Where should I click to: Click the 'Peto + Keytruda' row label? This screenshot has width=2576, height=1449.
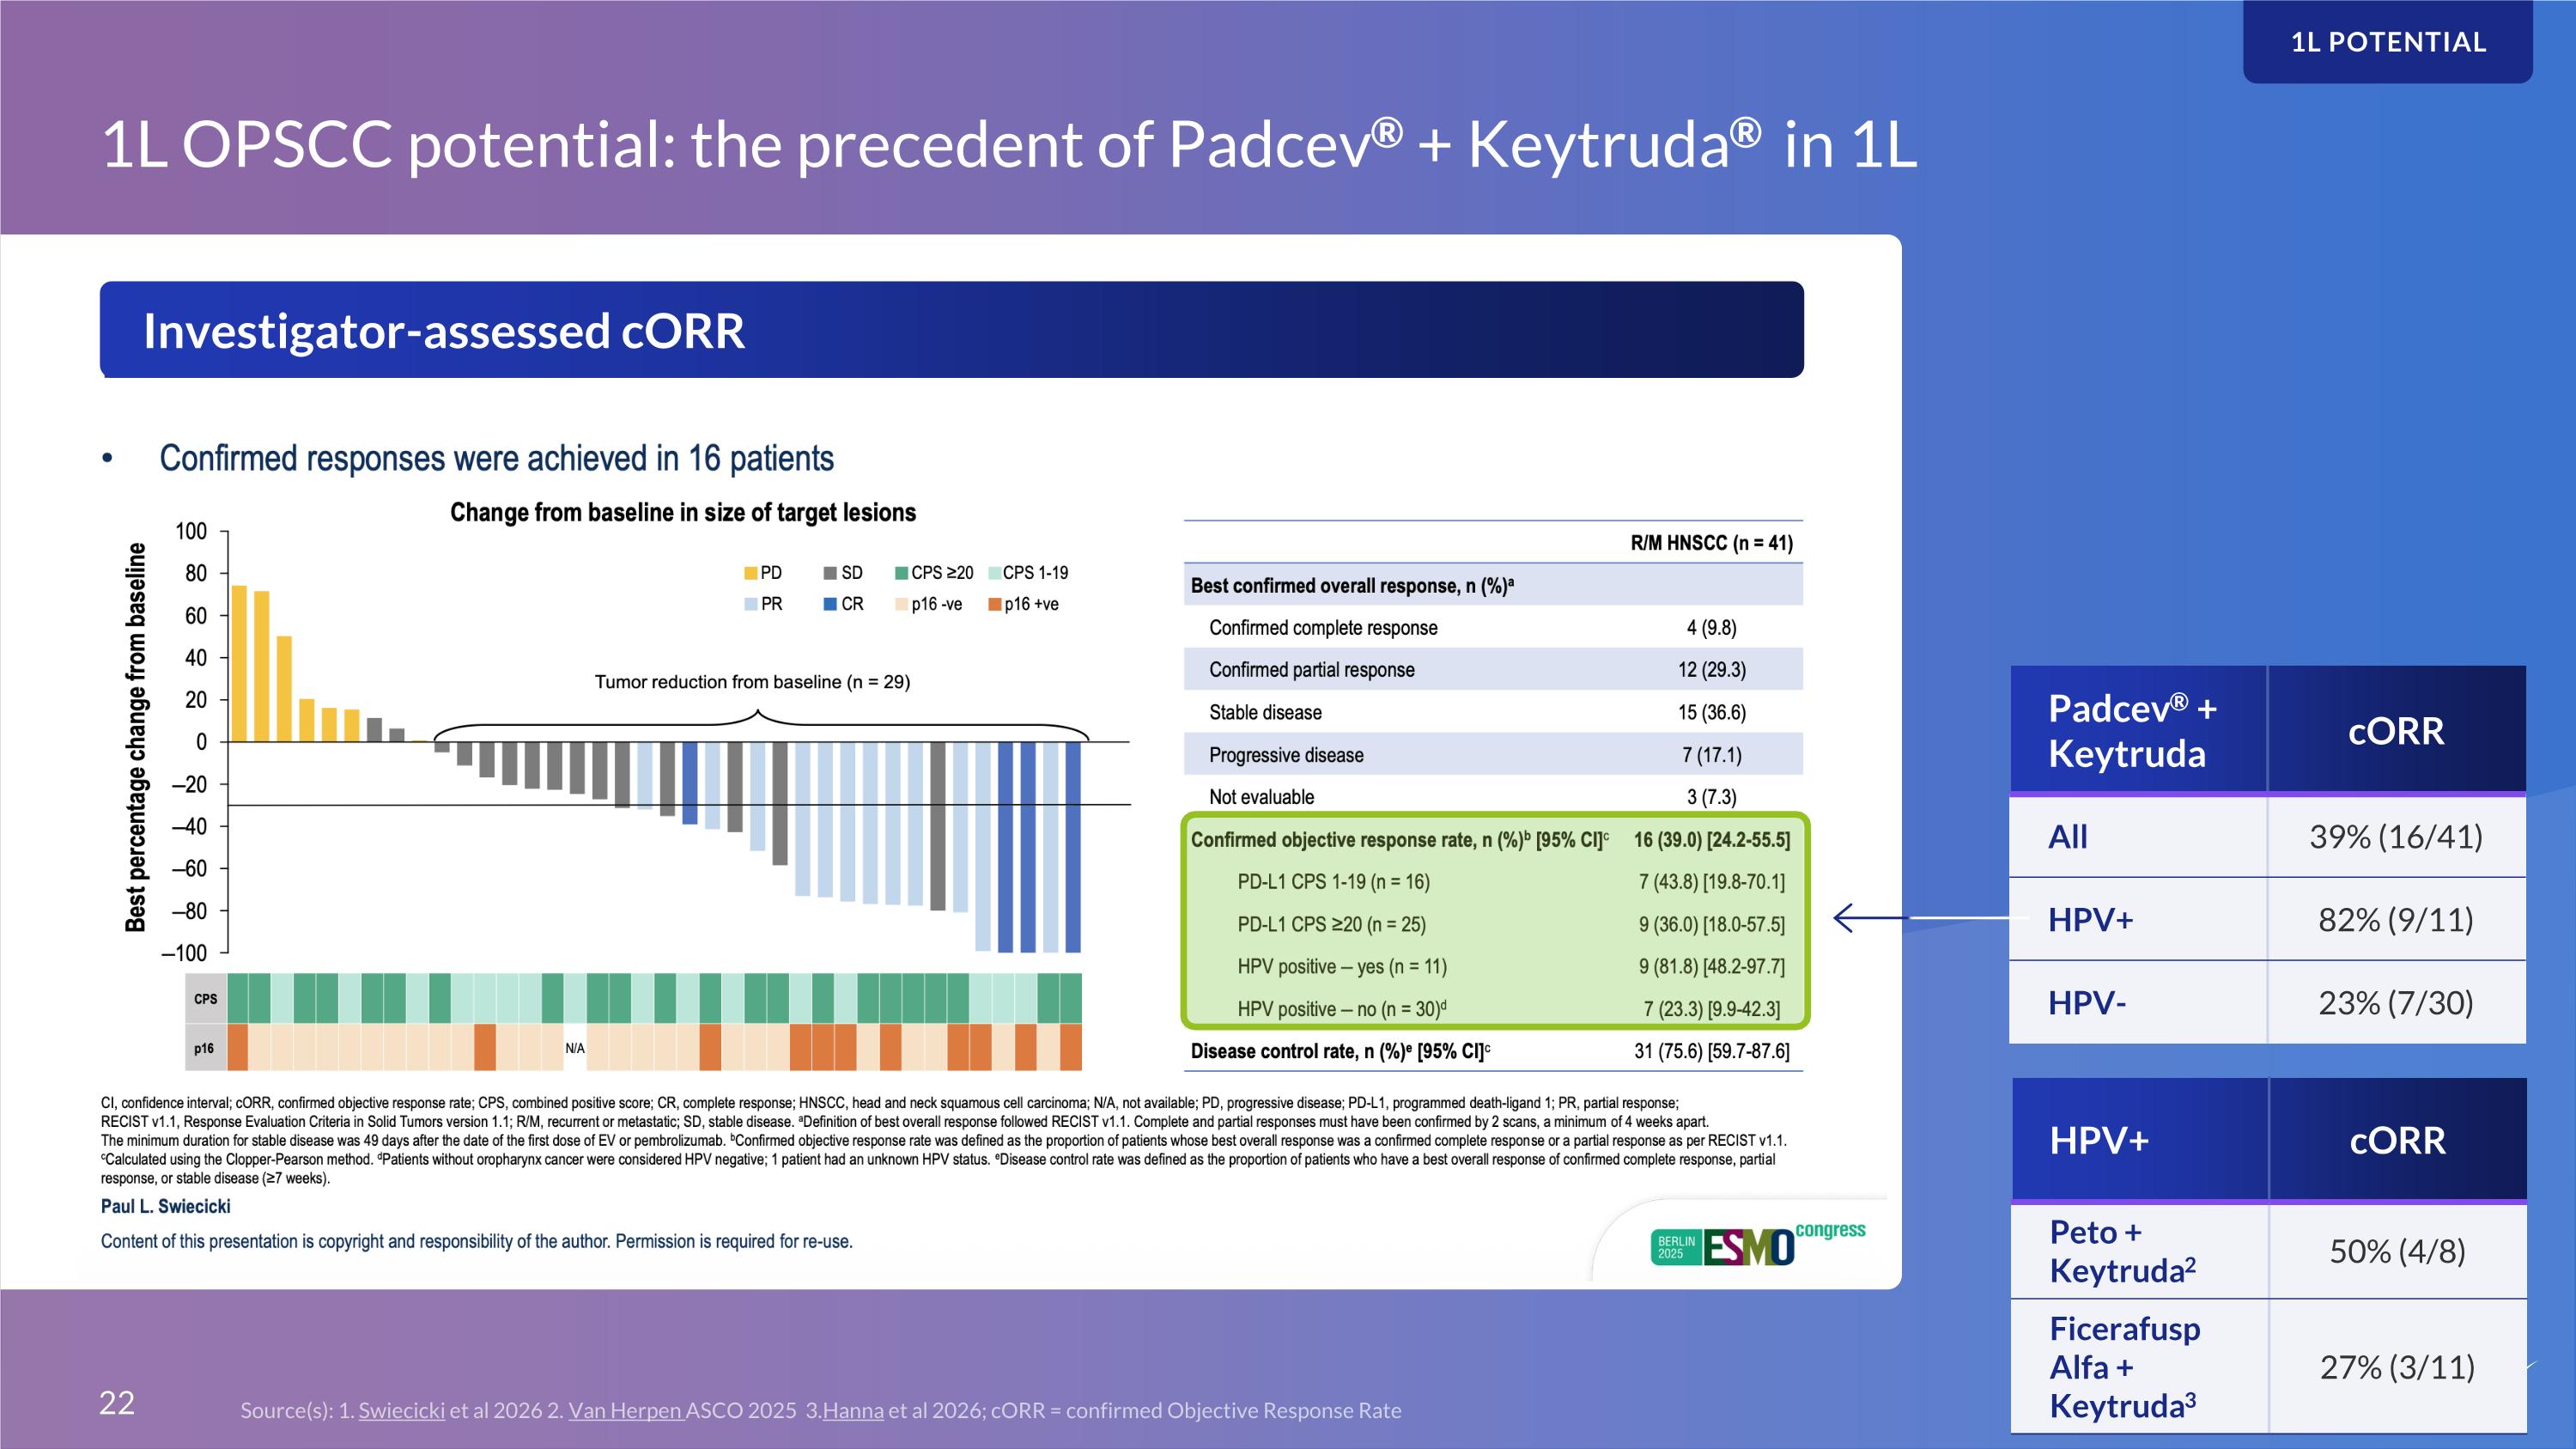click(2122, 1251)
